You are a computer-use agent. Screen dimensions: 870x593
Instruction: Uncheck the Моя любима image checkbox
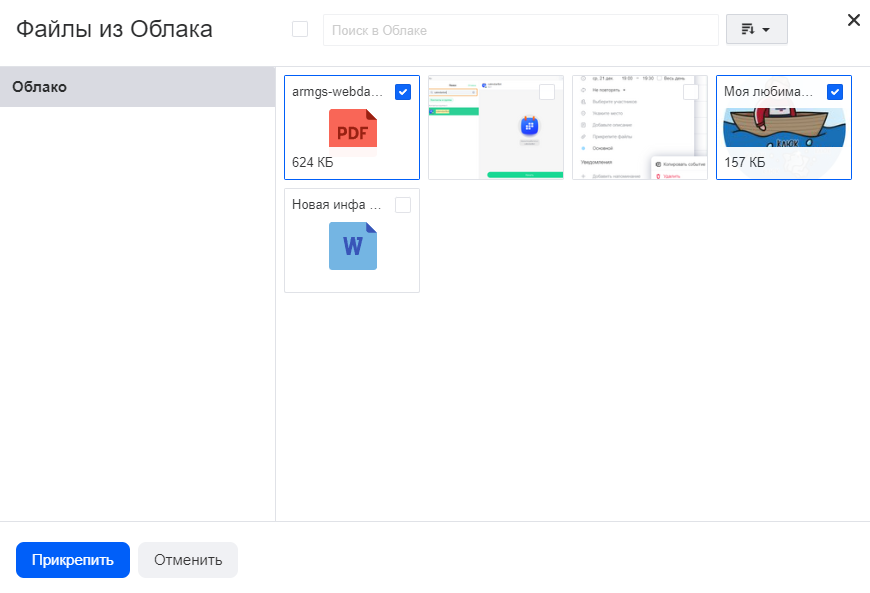[835, 92]
